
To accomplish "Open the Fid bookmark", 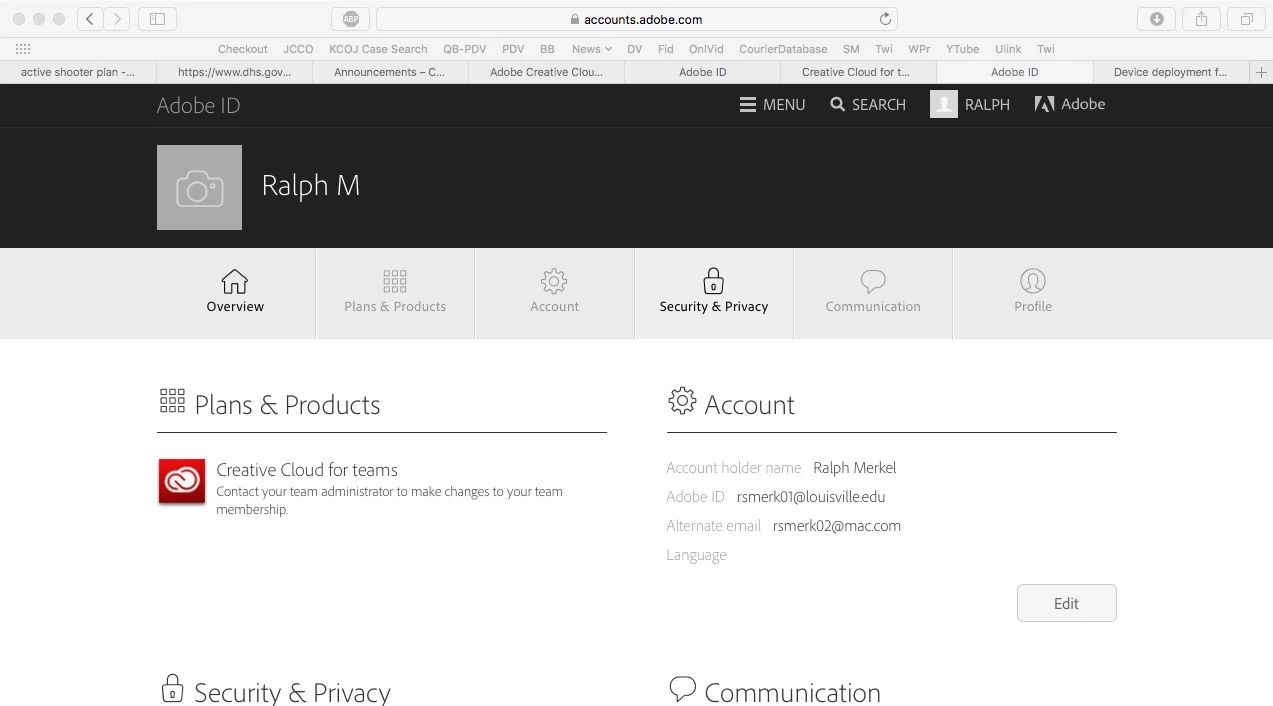I will pyautogui.click(x=666, y=49).
